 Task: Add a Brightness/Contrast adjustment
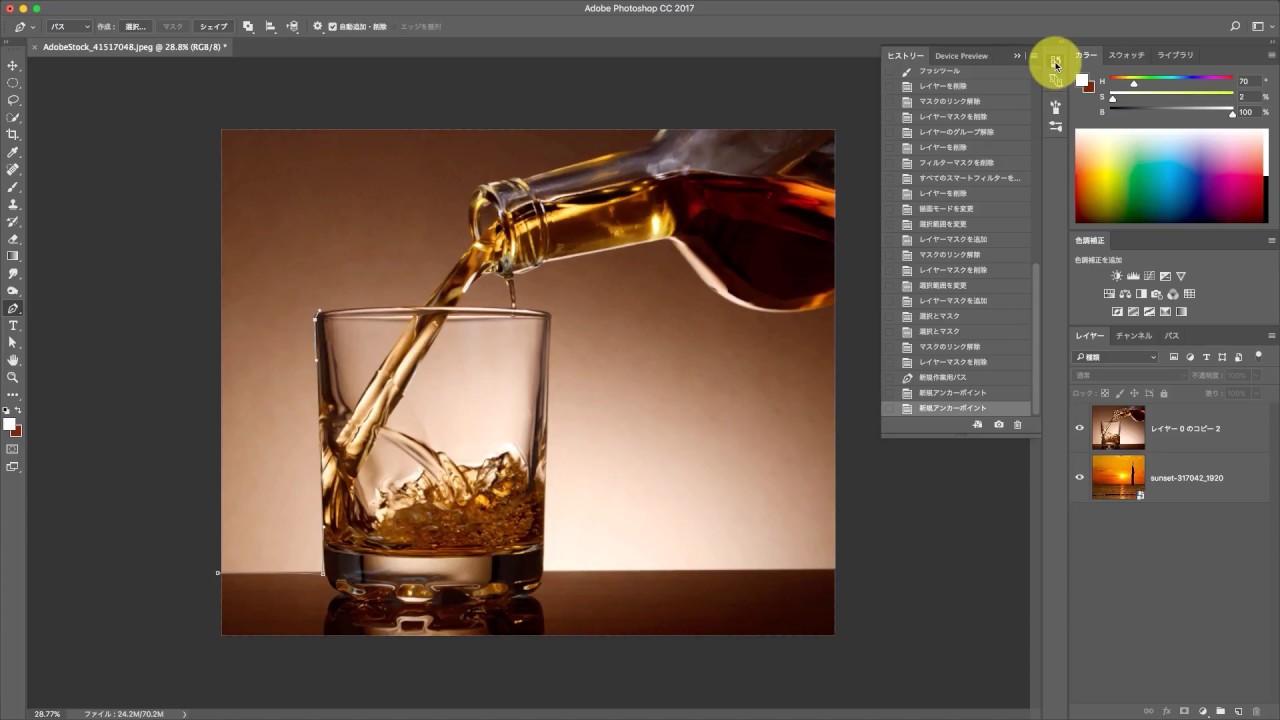tap(1117, 276)
